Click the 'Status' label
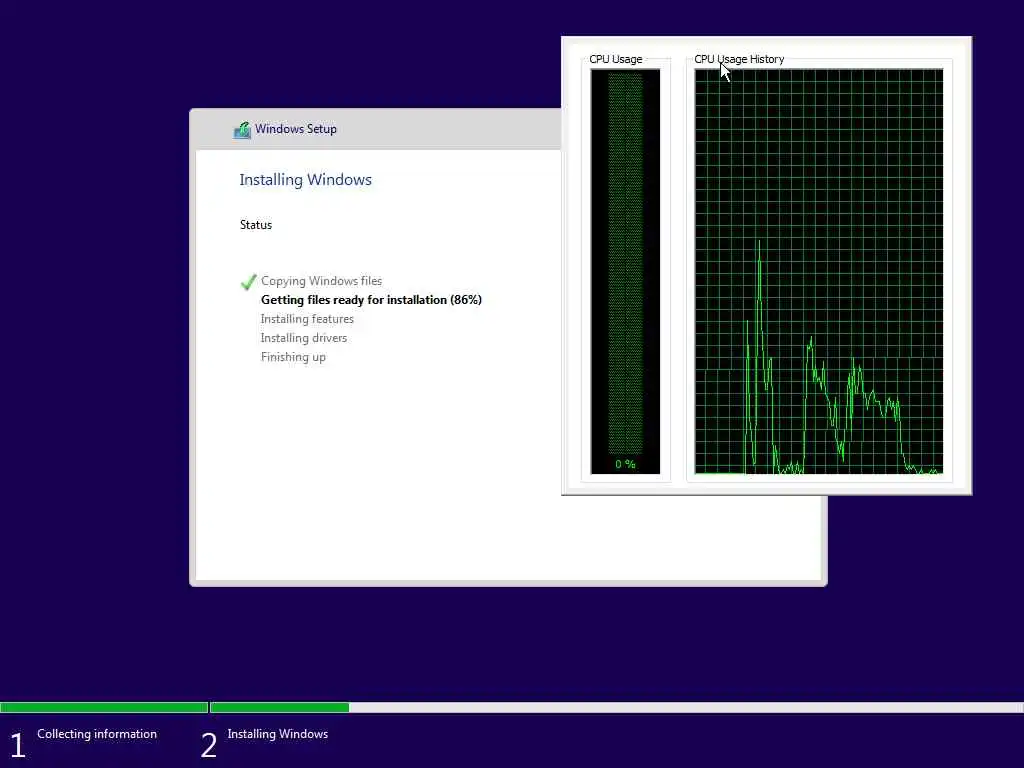Viewport: 1024px width, 768px height. tap(255, 225)
